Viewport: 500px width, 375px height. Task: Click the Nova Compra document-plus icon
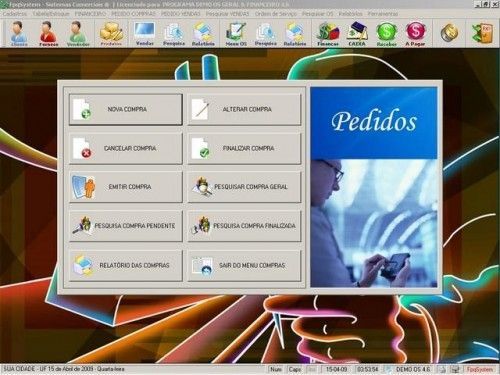[82, 109]
